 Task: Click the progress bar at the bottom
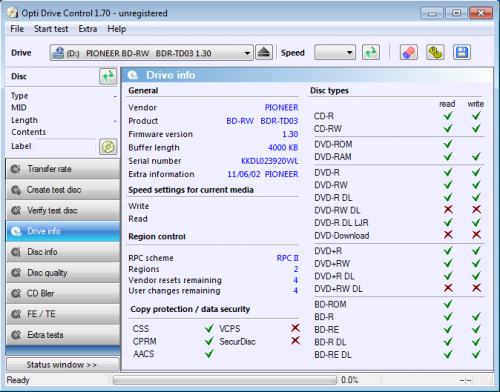(225, 380)
